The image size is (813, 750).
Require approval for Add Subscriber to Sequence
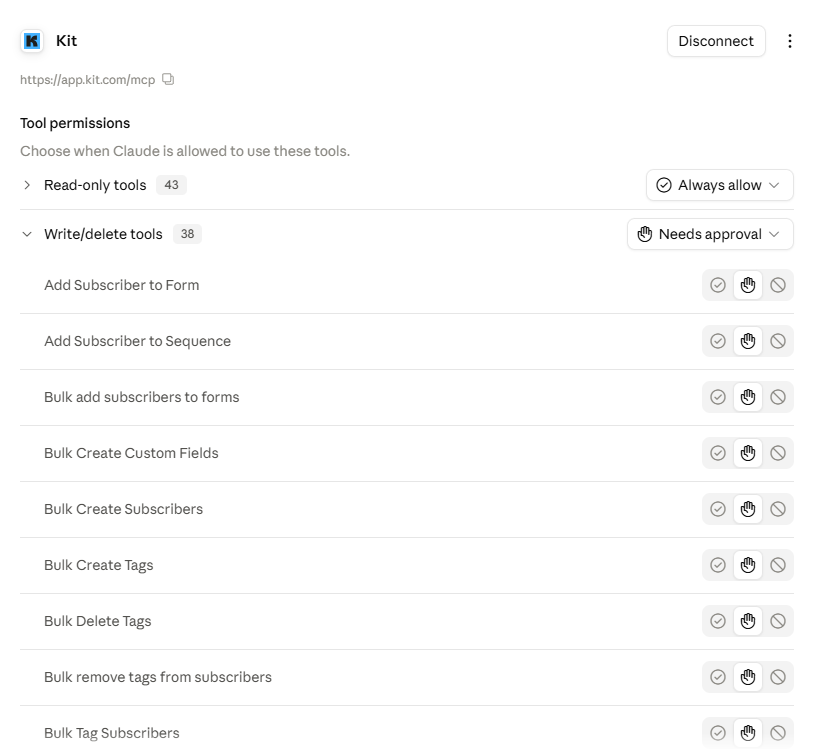pos(748,341)
